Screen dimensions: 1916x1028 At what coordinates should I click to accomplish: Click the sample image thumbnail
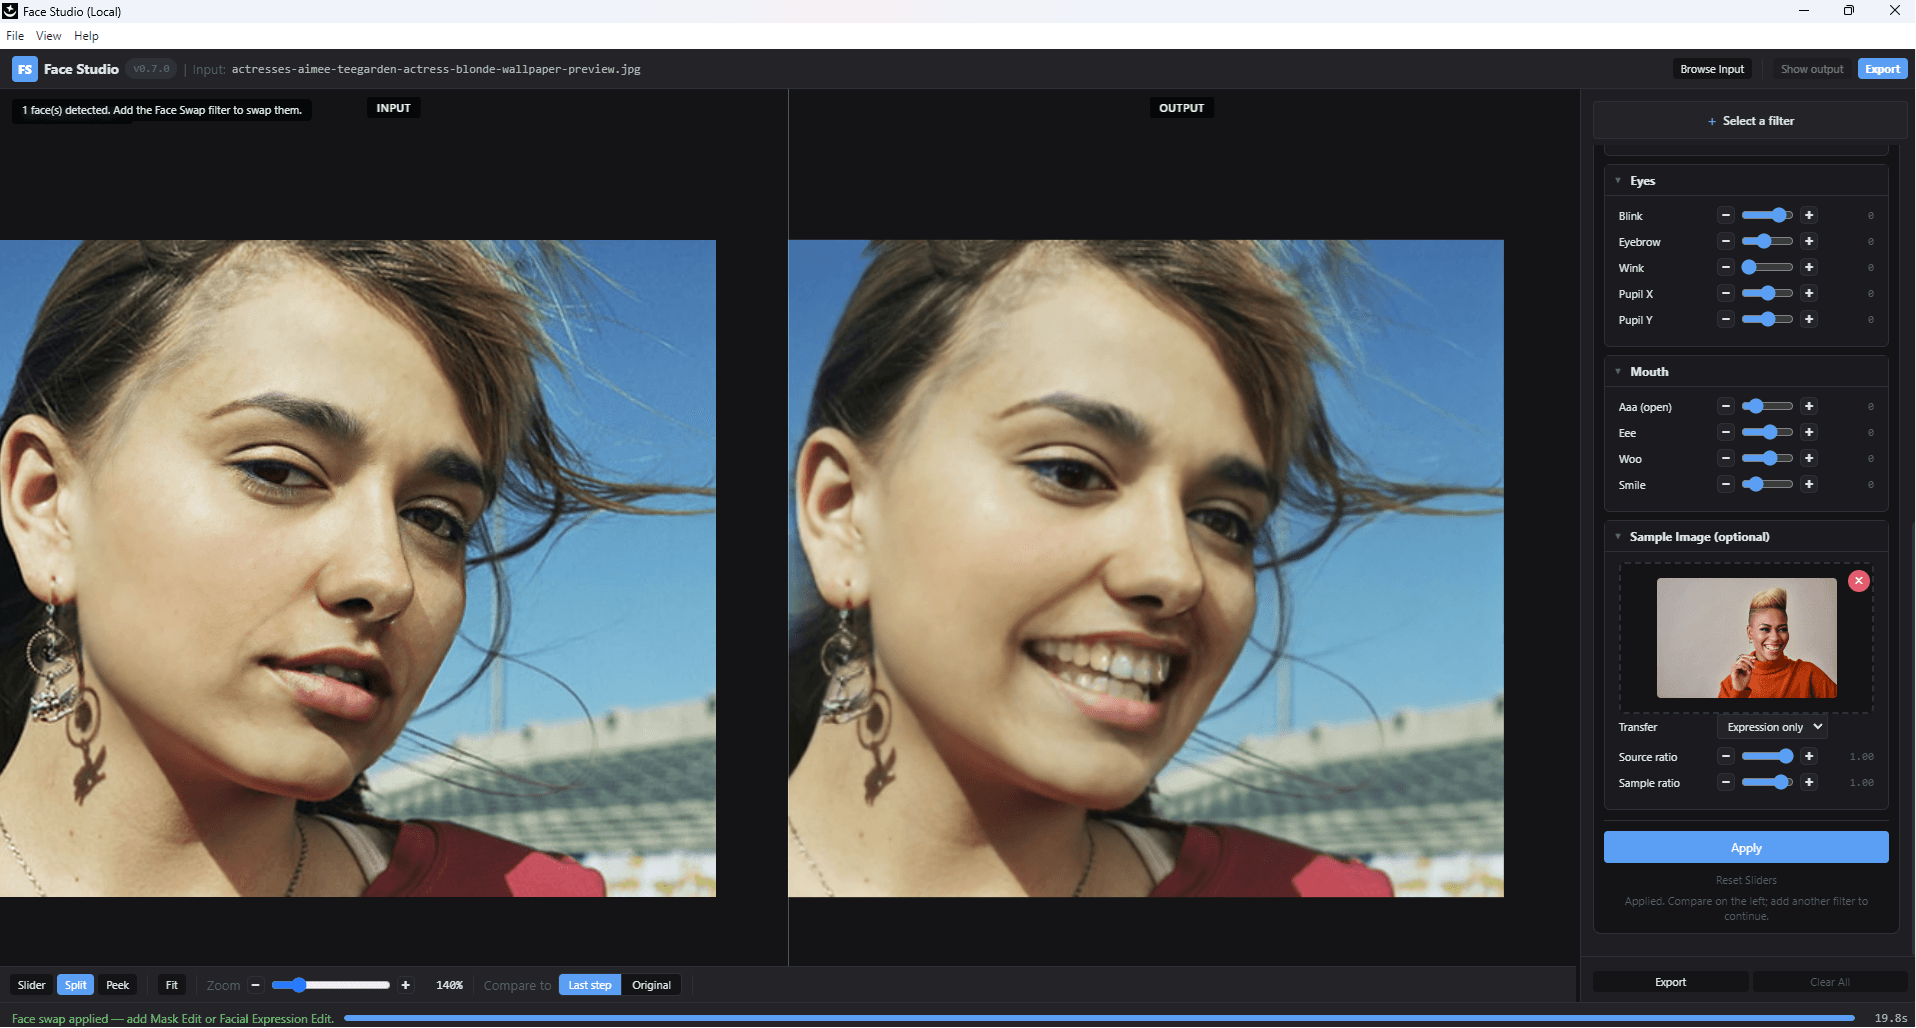1746,638
